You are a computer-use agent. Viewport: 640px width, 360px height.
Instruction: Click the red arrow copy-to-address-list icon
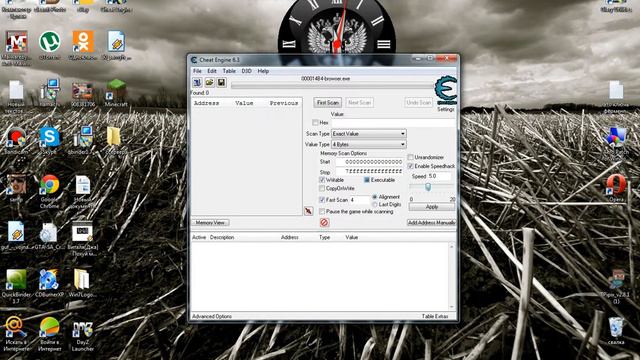tap(309, 211)
